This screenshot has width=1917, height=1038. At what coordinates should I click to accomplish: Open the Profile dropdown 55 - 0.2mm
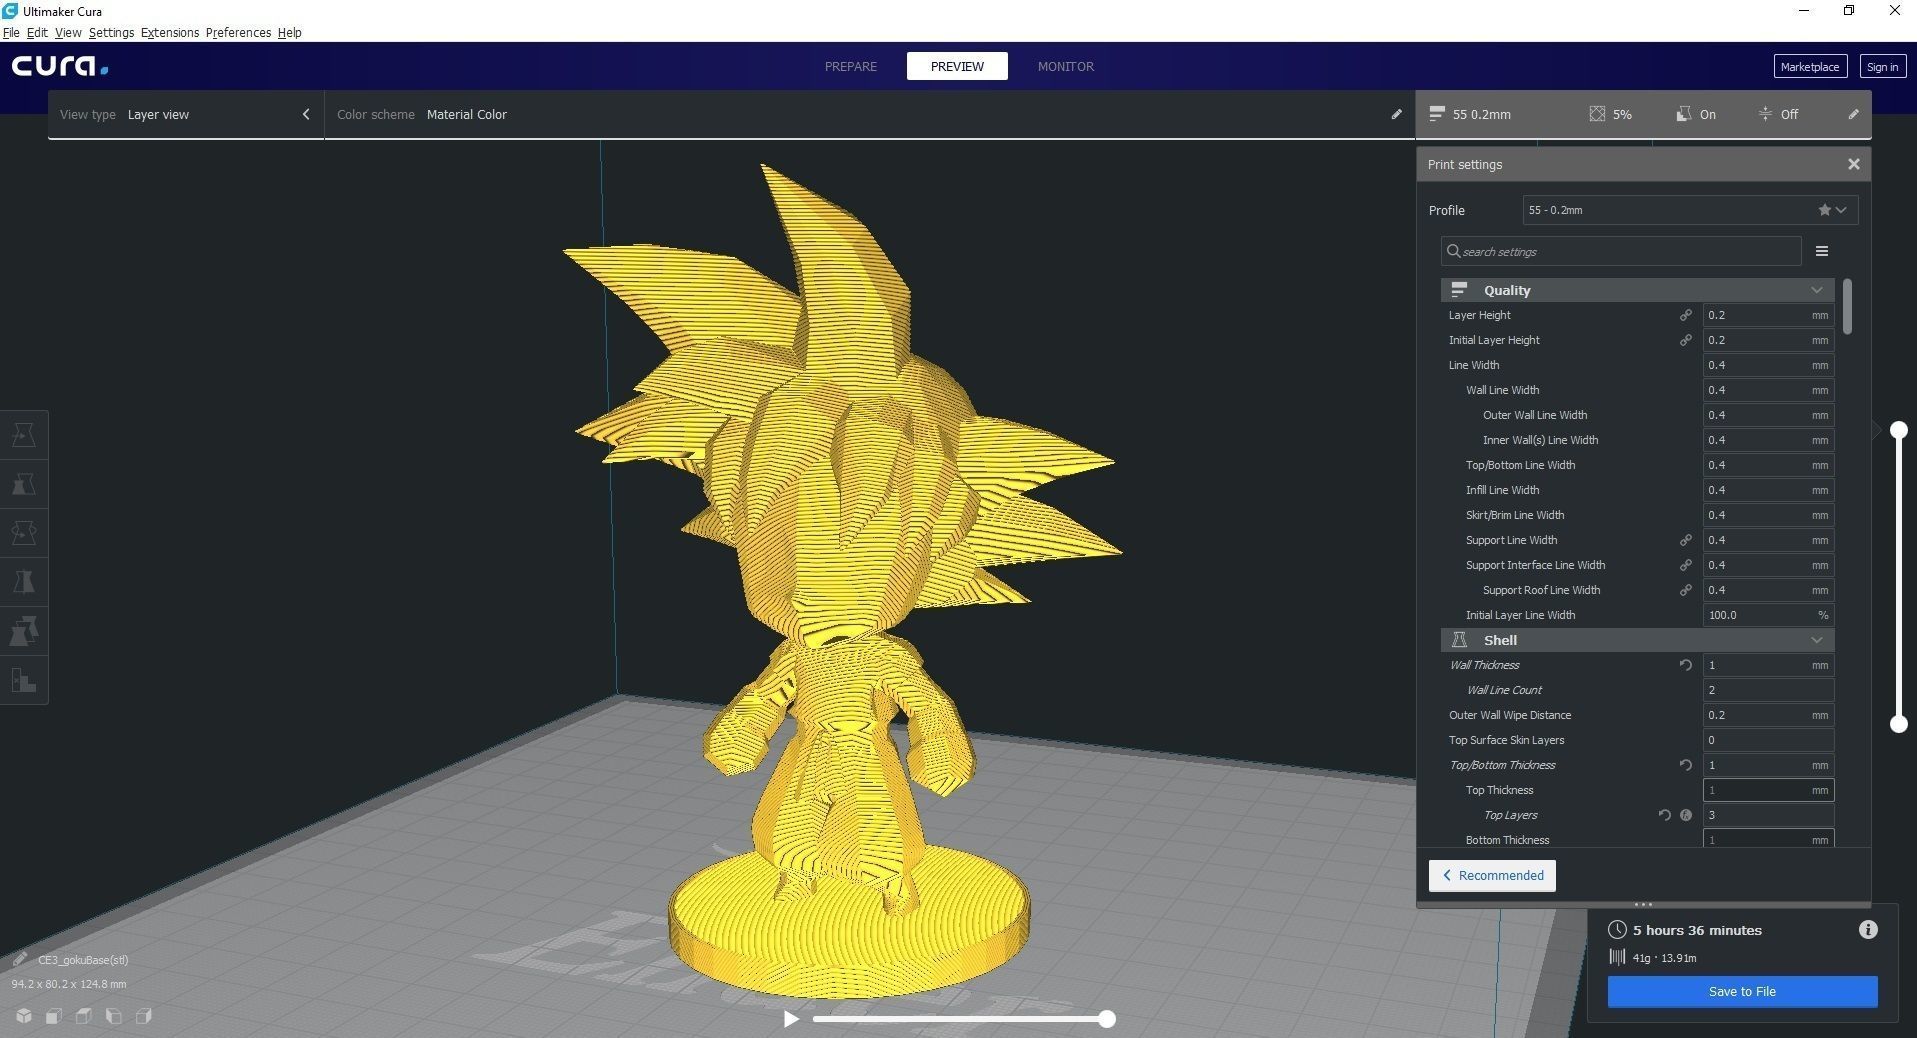(x=1690, y=210)
